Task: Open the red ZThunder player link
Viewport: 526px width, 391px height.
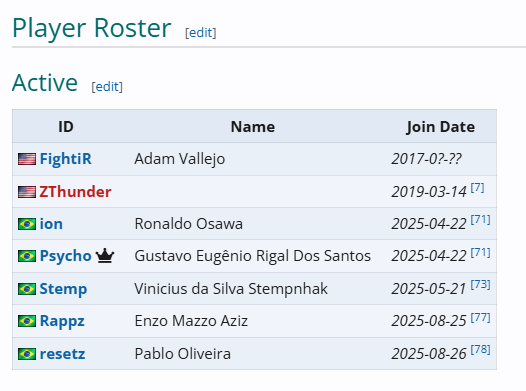Action: pyautogui.click(x=75, y=191)
